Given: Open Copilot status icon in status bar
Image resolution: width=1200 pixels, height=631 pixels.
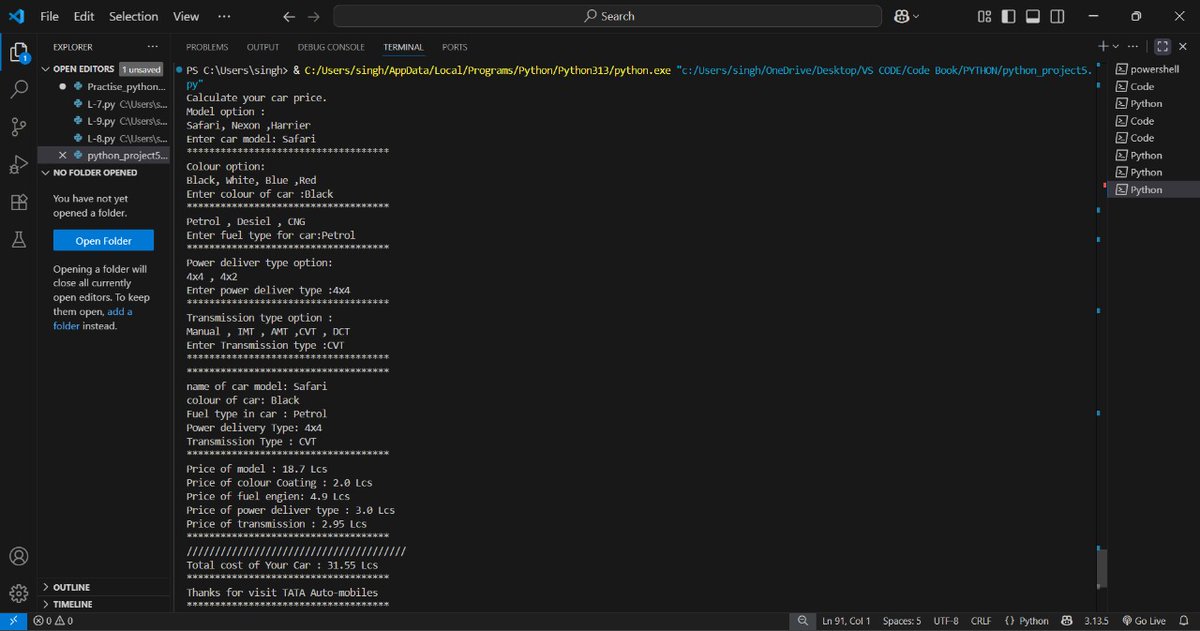Looking at the screenshot, I should click(1066, 621).
